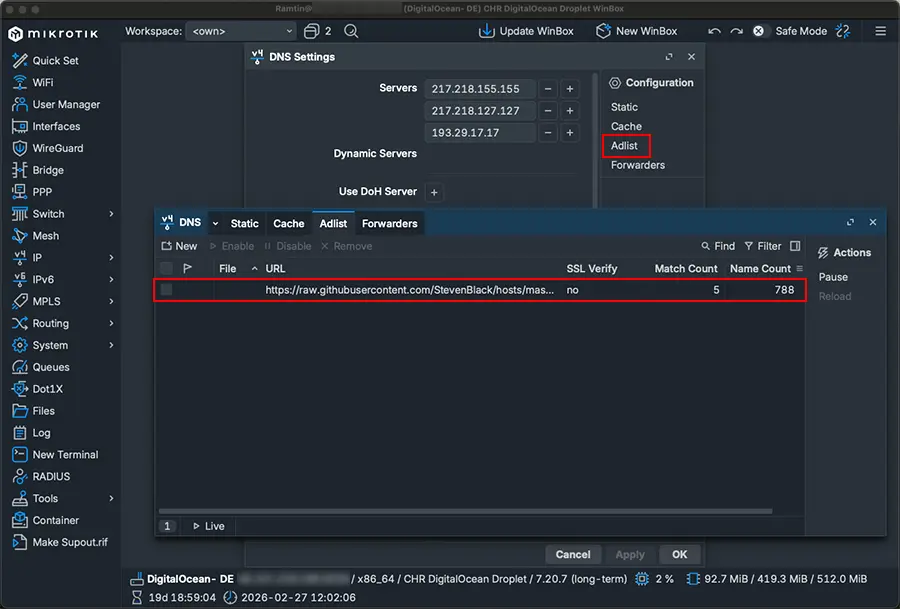Switch to the Static tab in DNS

[244, 223]
